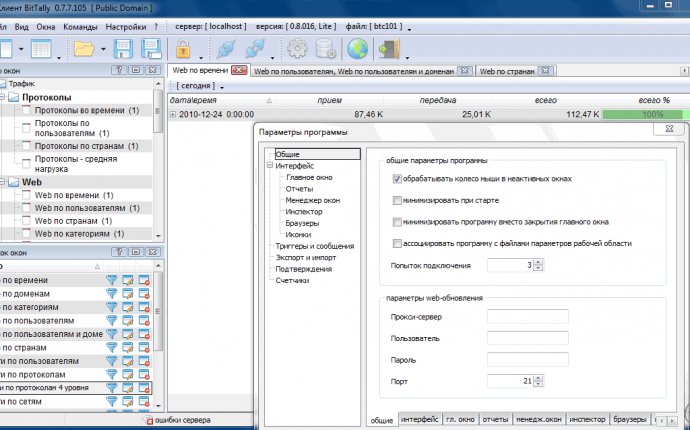Enable 'минимизировать при старте' checkbox
Viewport: 690px width, 430px height.
click(397, 200)
